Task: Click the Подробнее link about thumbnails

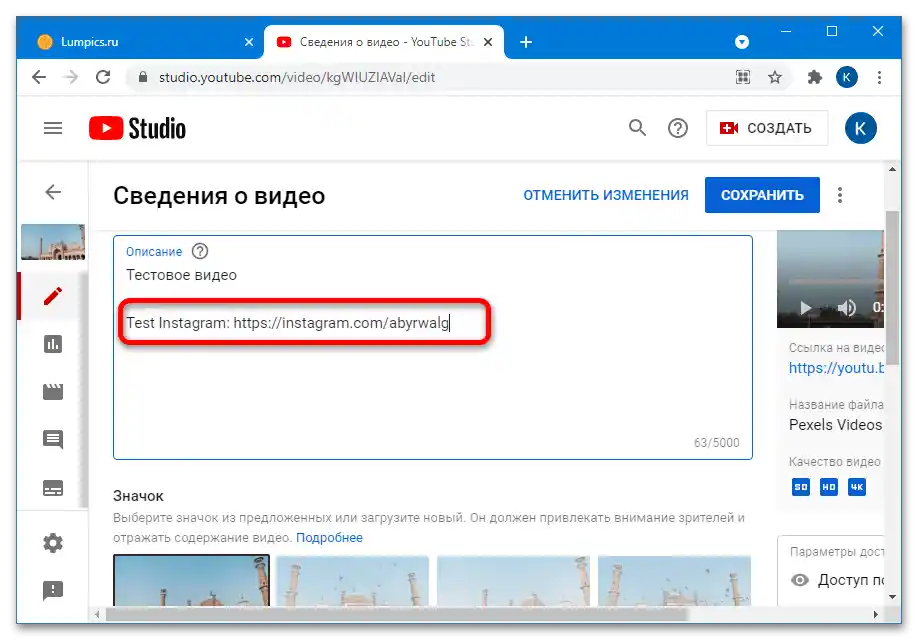Action: click(329, 538)
